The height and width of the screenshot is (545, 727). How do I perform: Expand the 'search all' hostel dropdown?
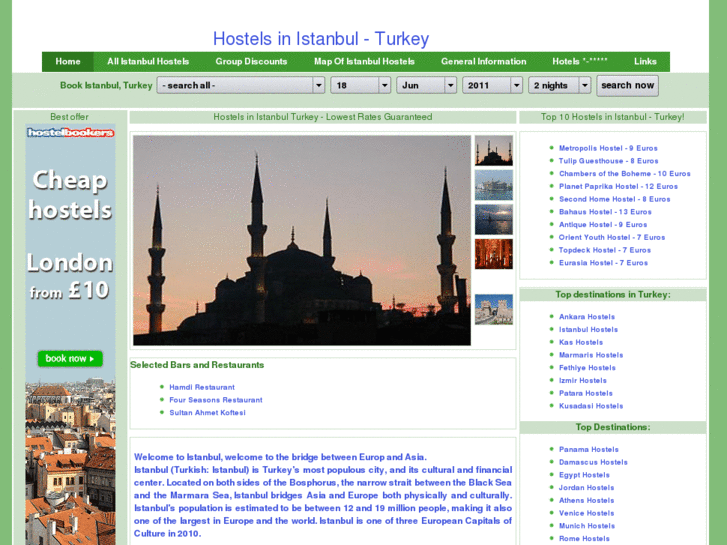coord(241,85)
